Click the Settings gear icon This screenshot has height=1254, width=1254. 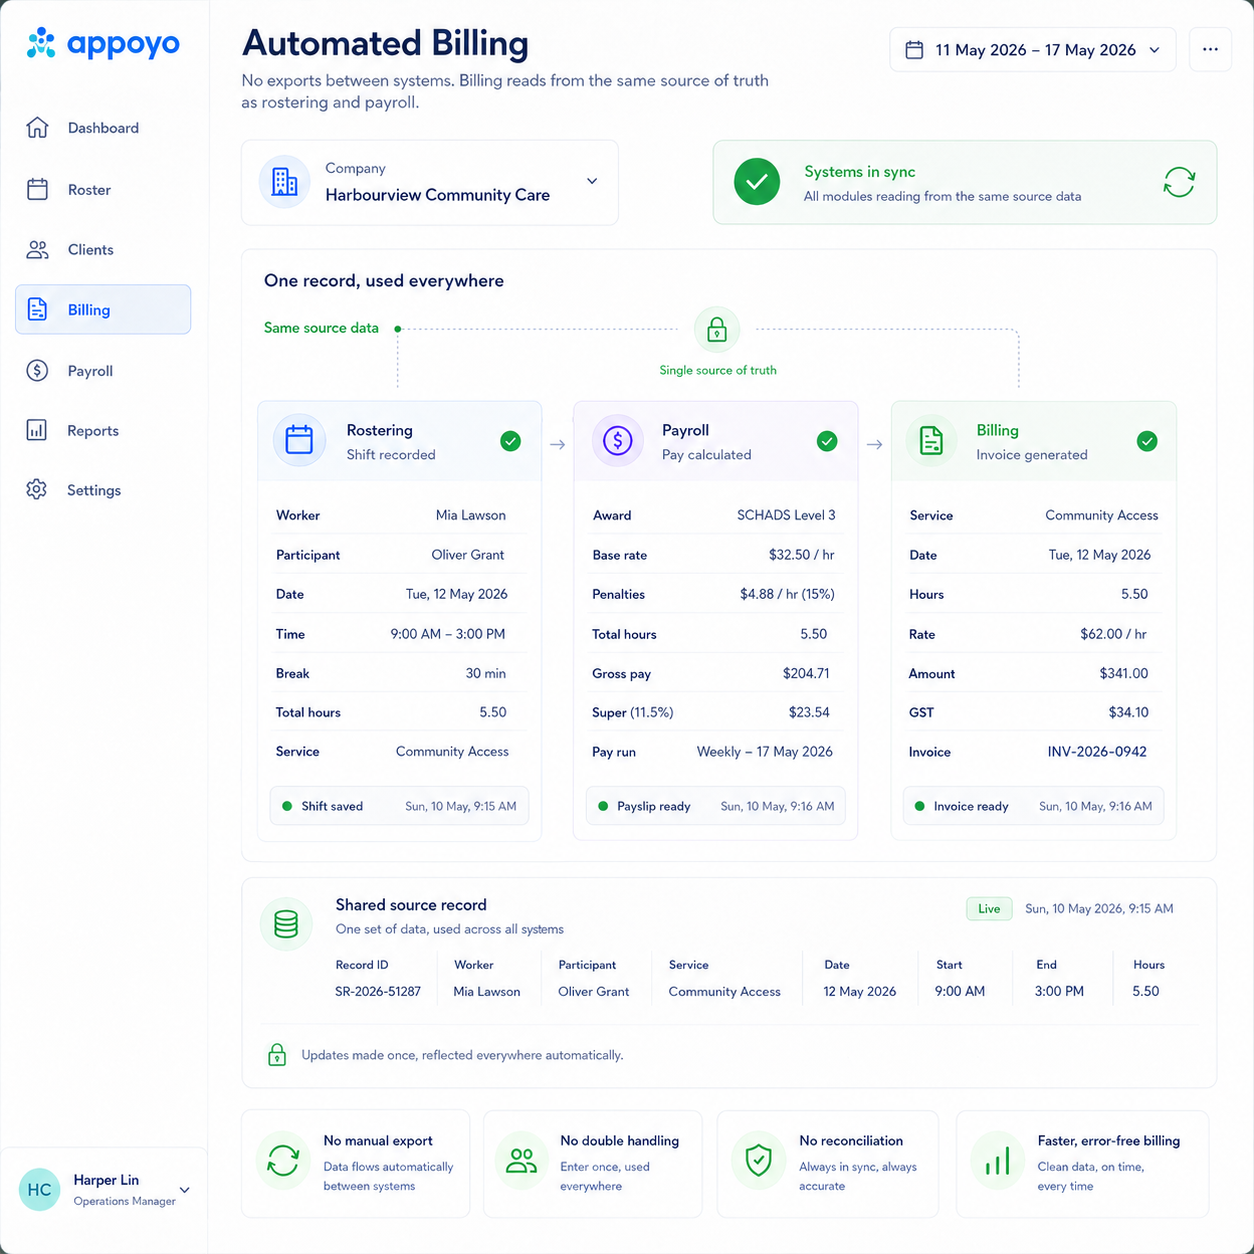click(x=37, y=490)
